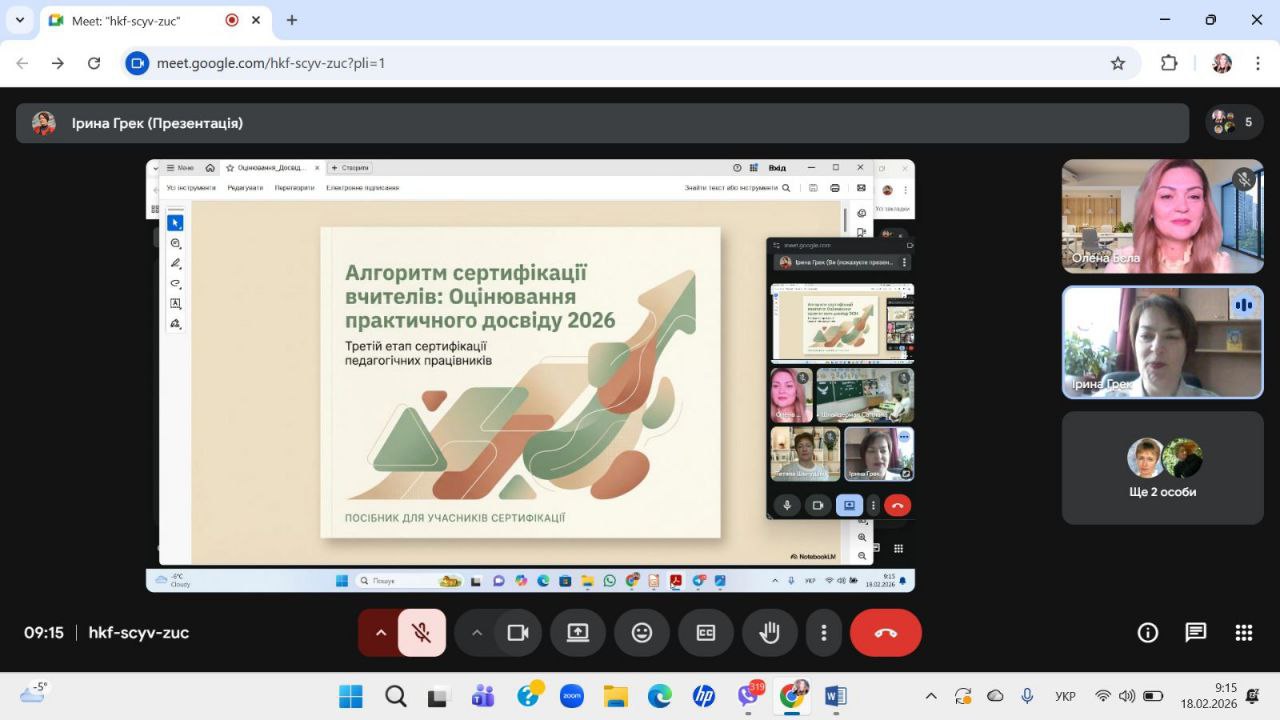Expand camera video options chevron
Screen dimensions: 1280x720
pyautogui.click(x=477, y=632)
